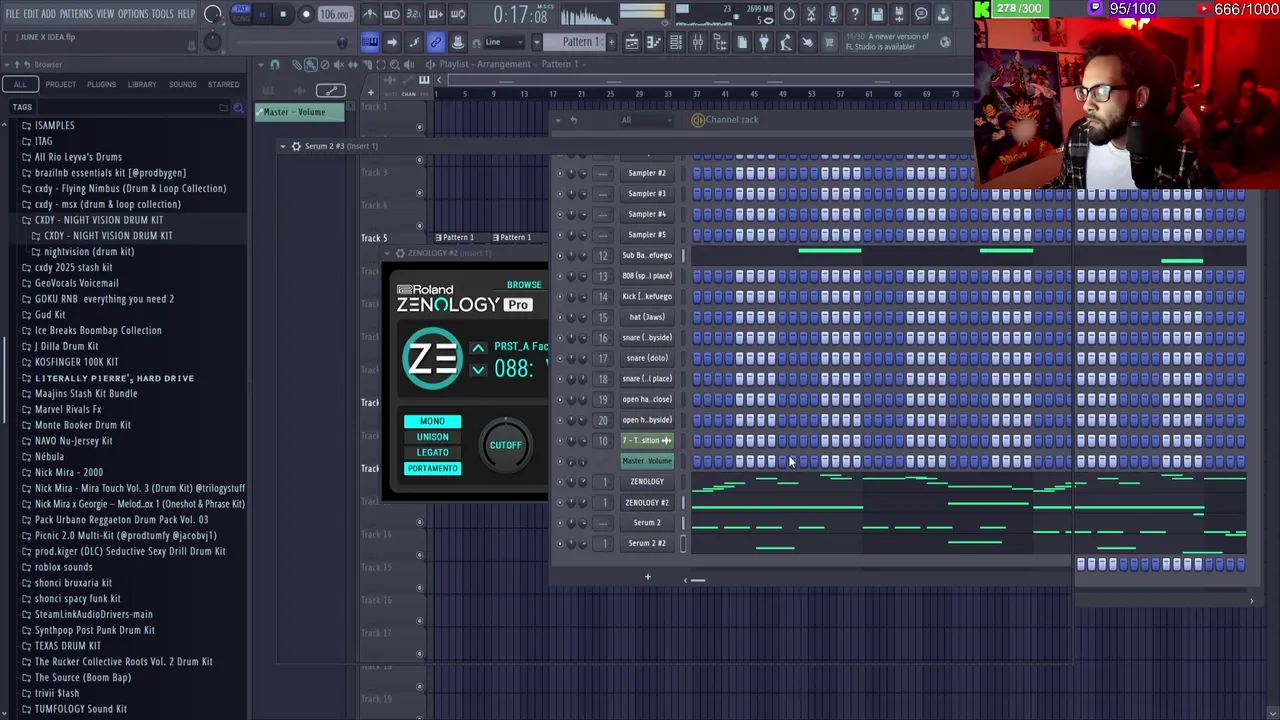Image resolution: width=1280 pixels, height=720 pixels.
Task: Toggle the 3-2-1 countdown before recording
Action: 414,14
